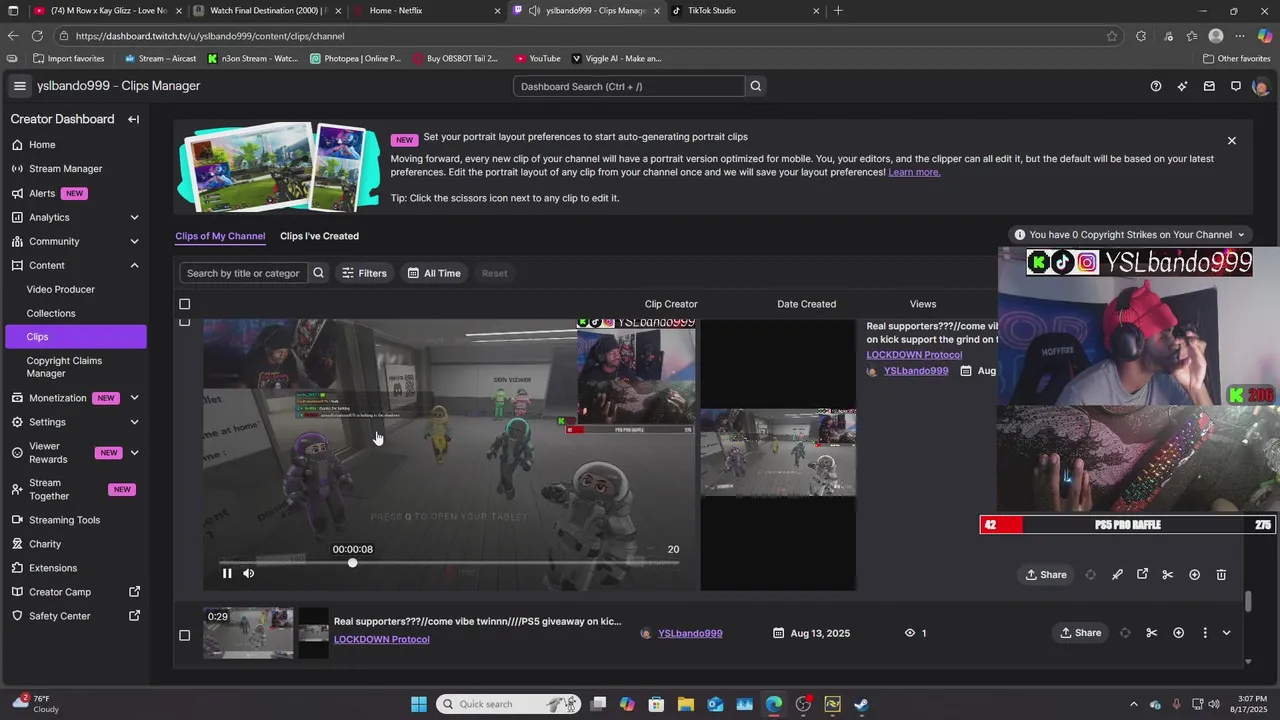Tick the checkbox of the Aug 13 clip row
This screenshot has width=1280, height=720.
(184, 635)
